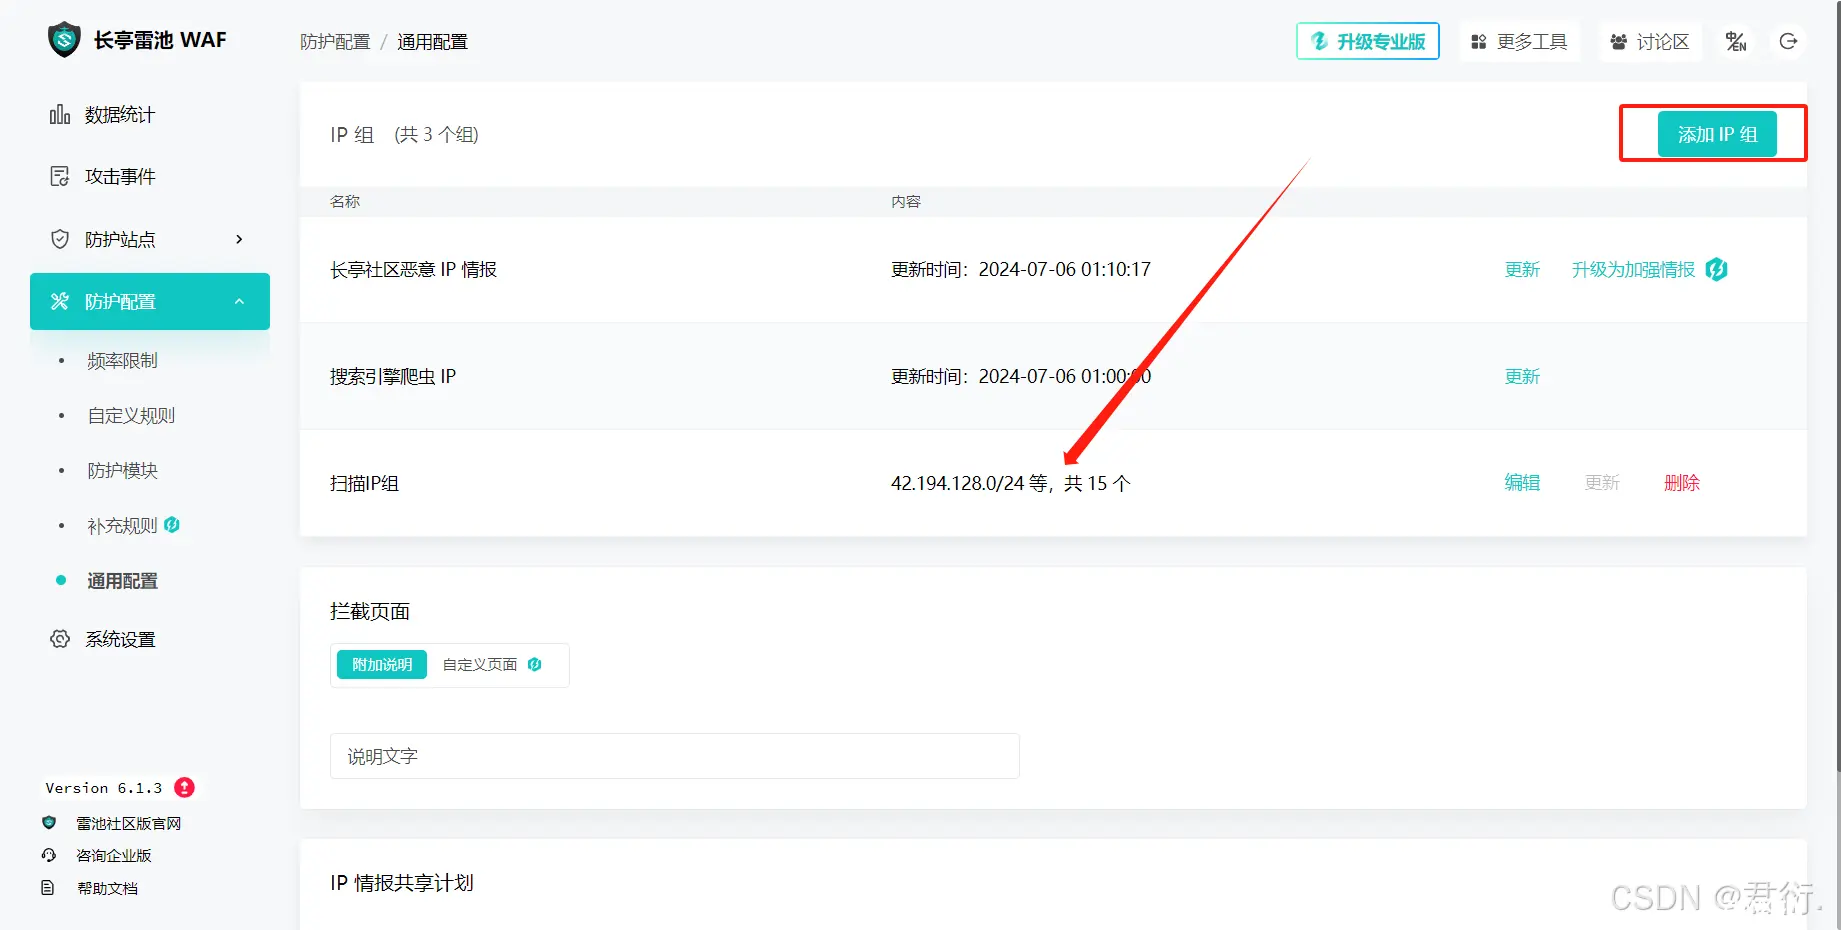Click the 系统设置 gear icon
This screenshot has height=930, width=1841.
pyautogui.click(x=60, y=639)
